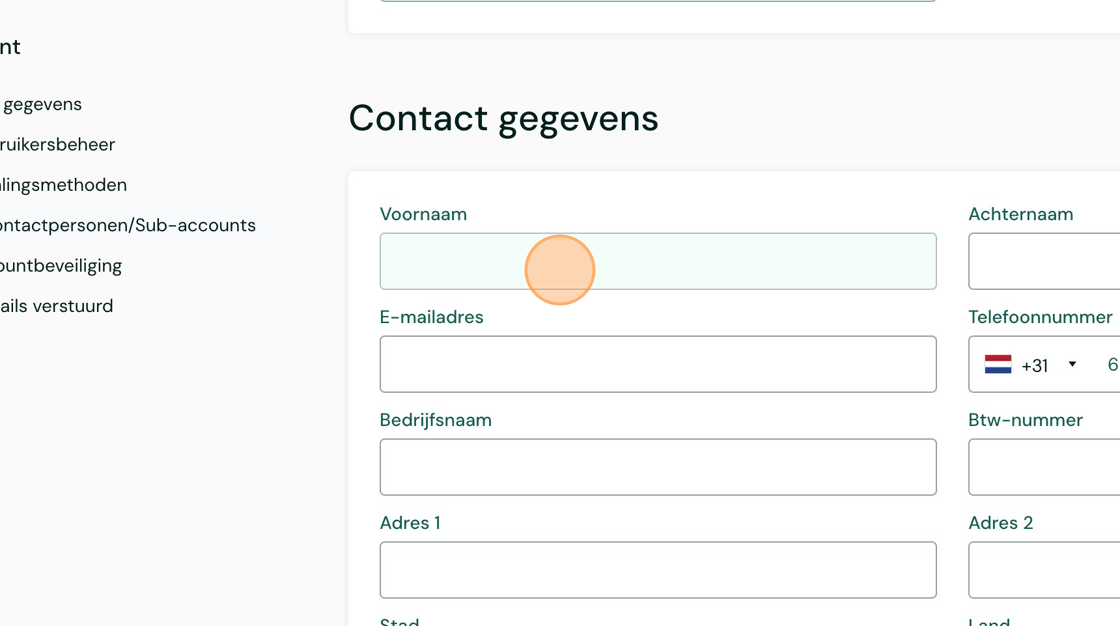Click the Netherlands flag icon
The image size is (1120, 626).
[998, 365]
